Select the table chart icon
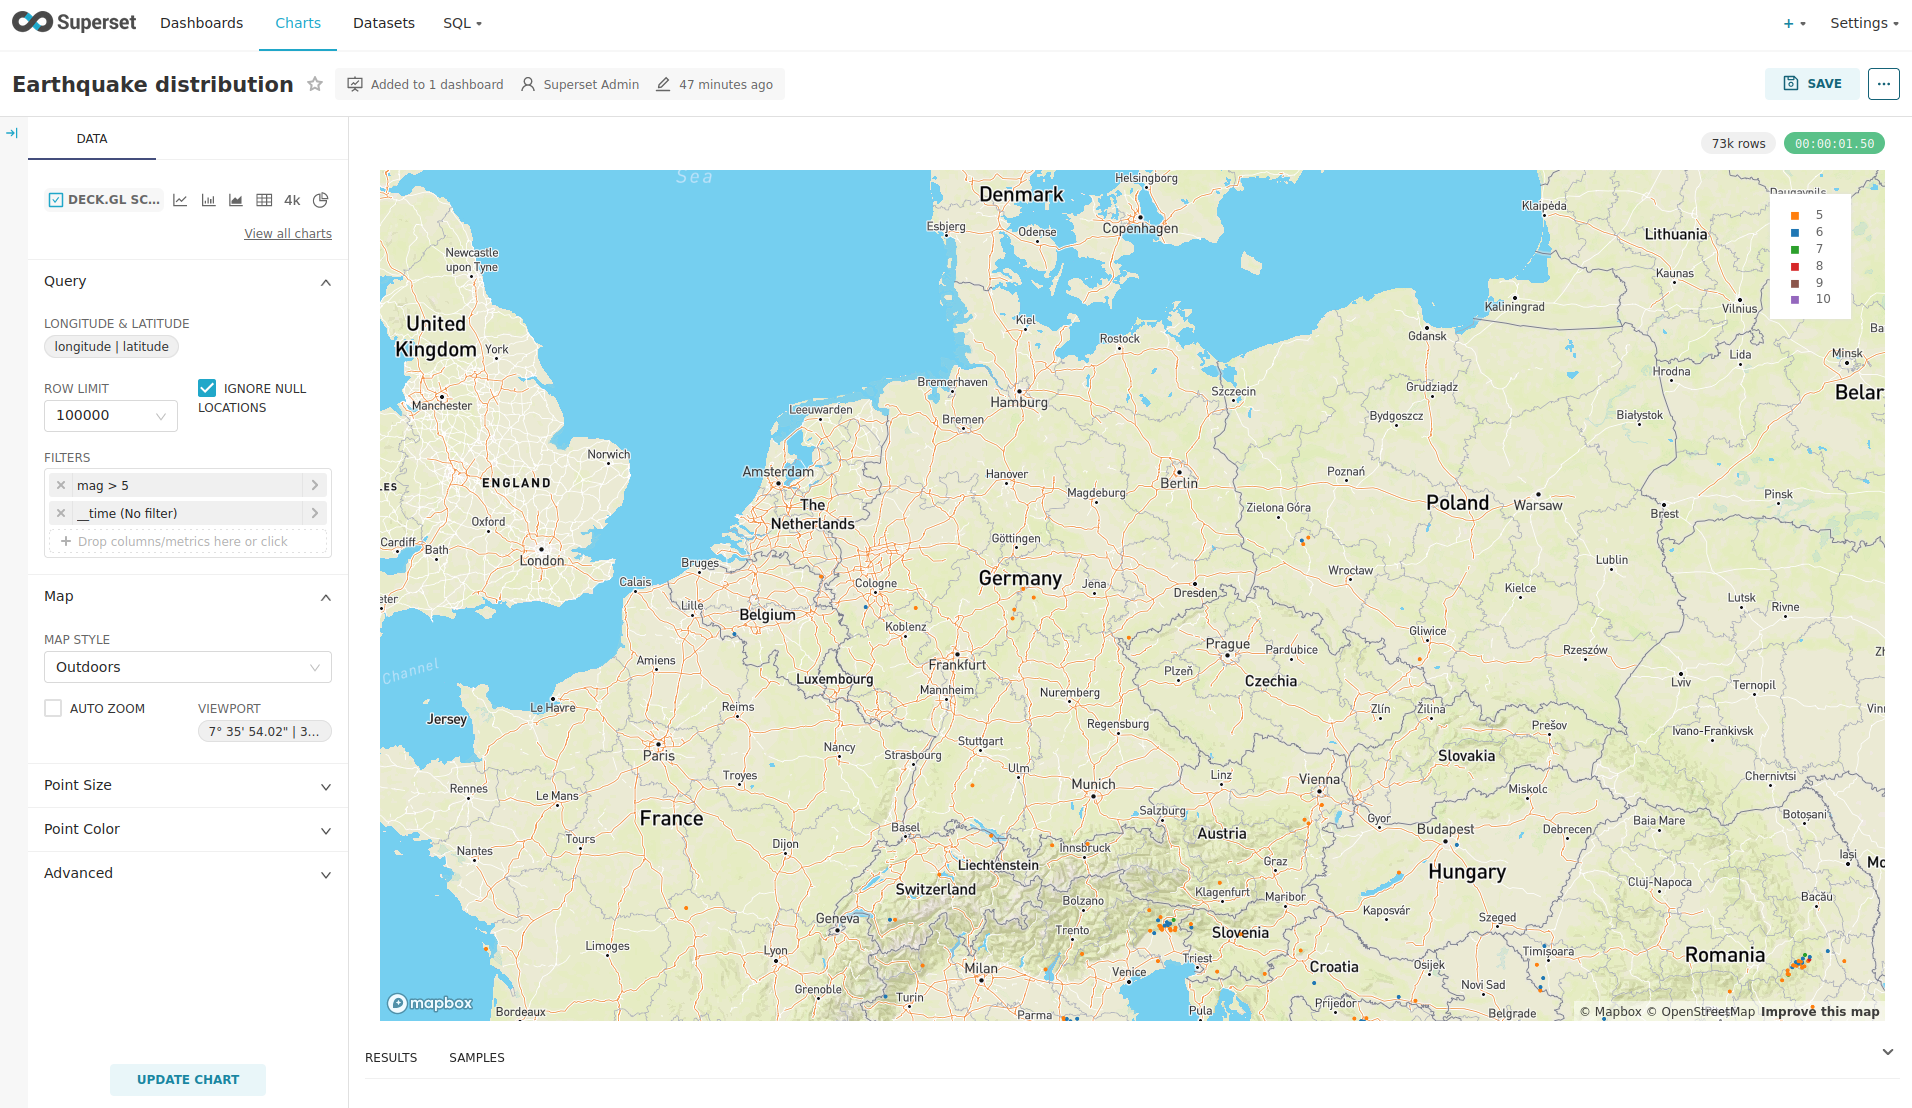 [x=264, y=200]
